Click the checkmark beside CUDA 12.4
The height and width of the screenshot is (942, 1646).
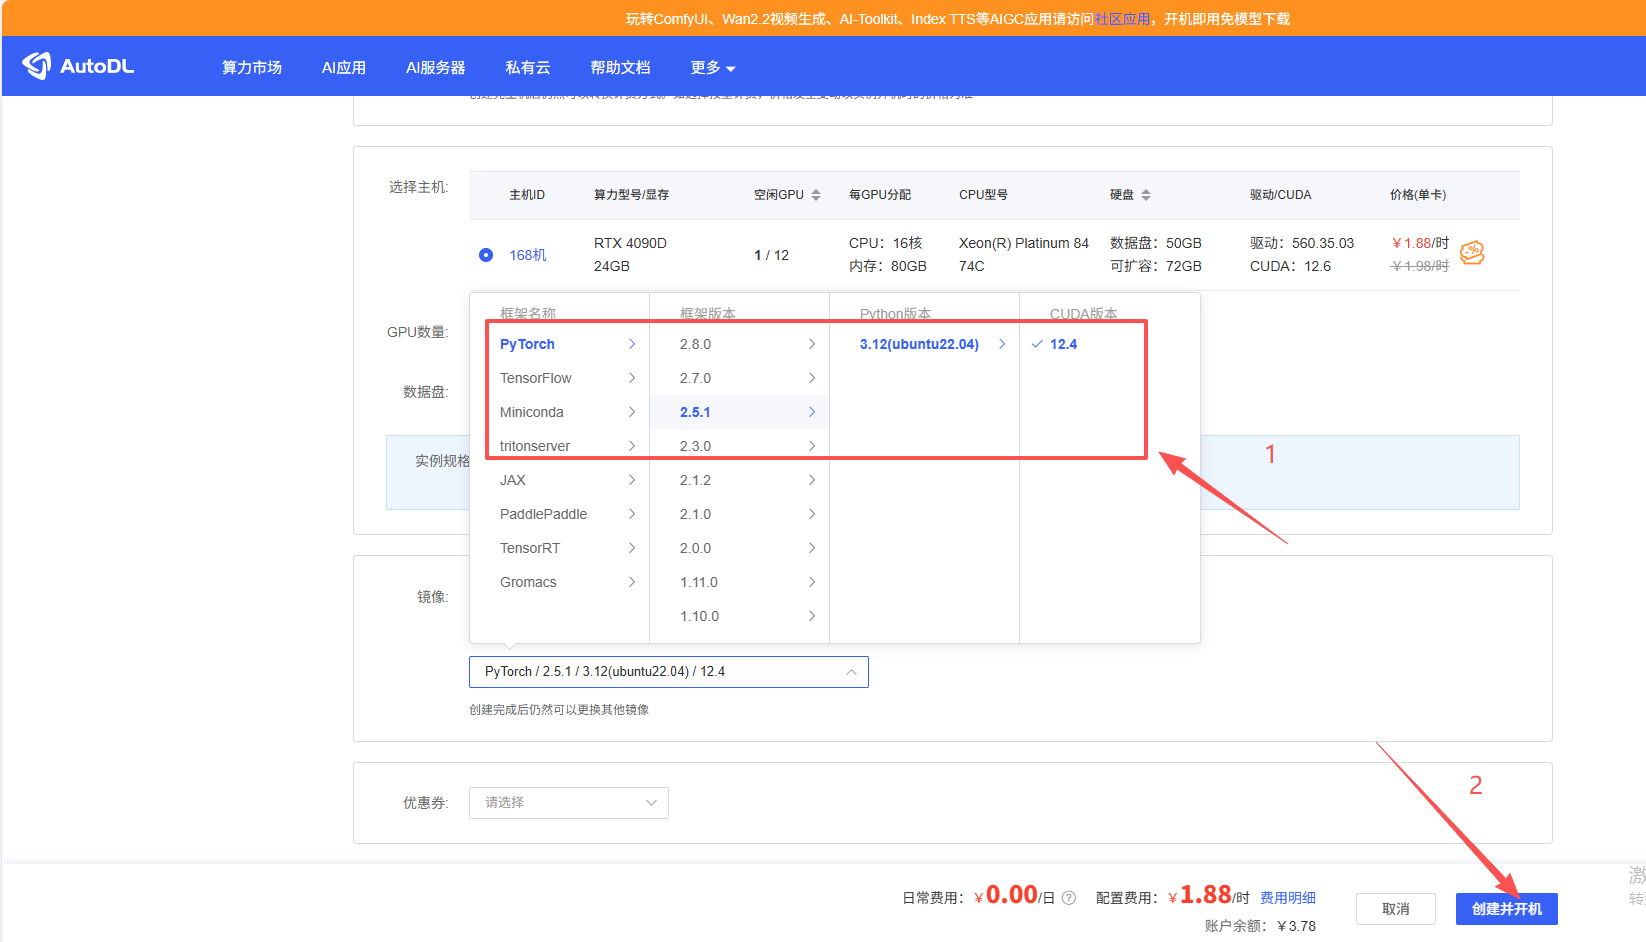click(1038, 344)
